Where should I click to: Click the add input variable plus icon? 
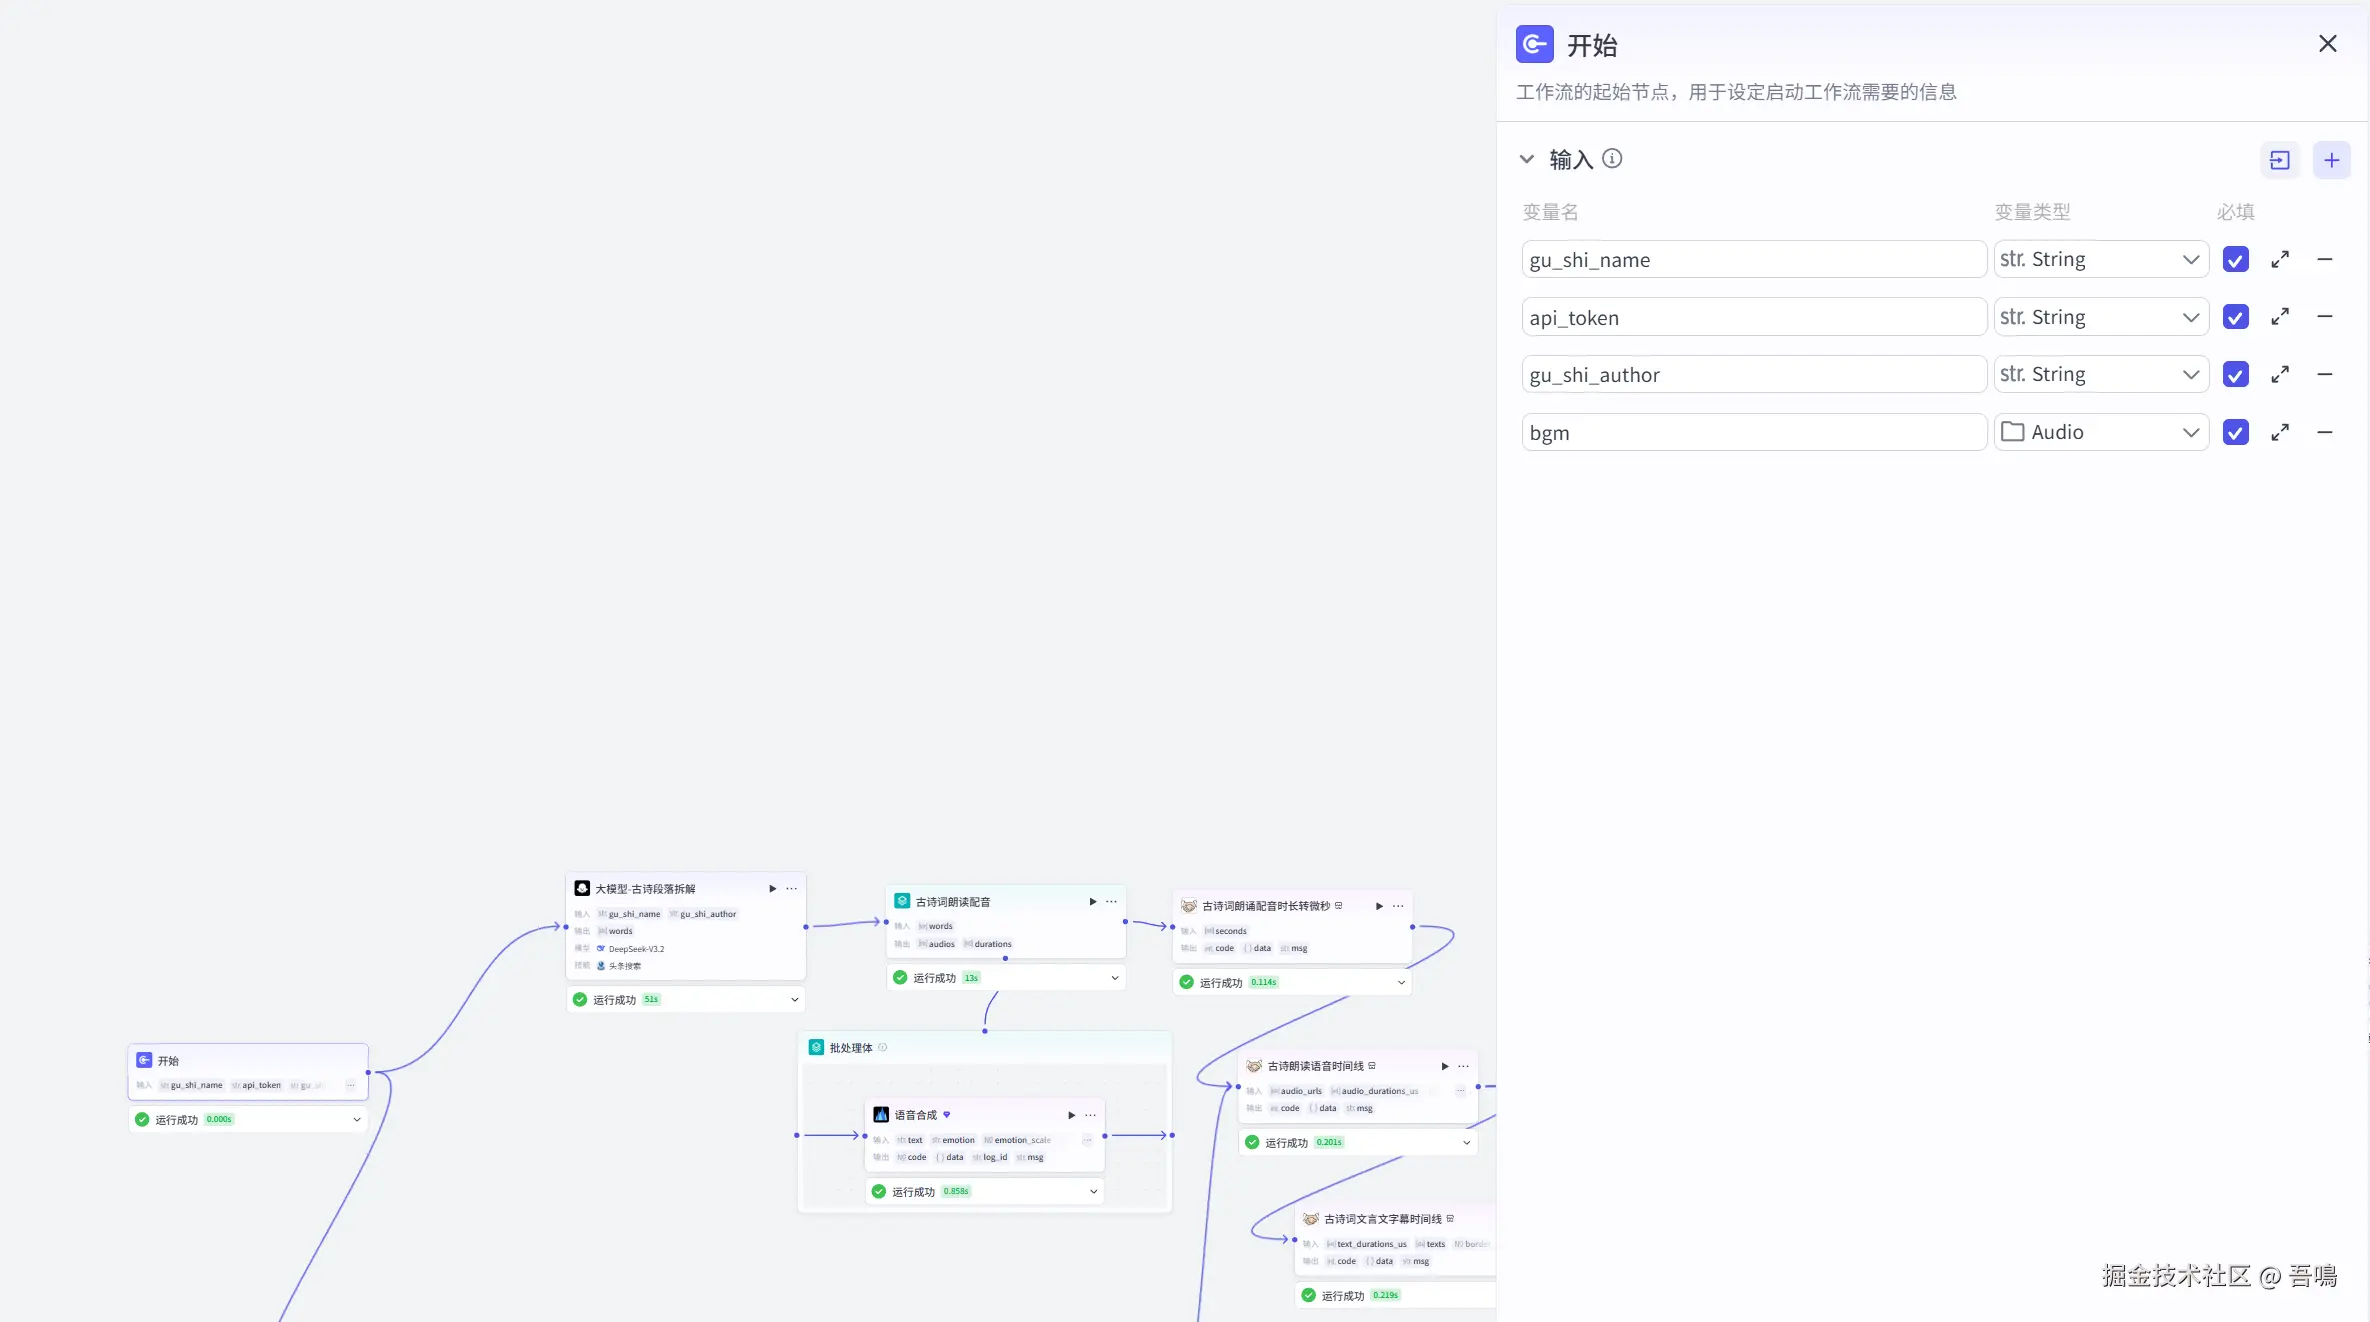pyautogui.click(x=2331, y=160)
